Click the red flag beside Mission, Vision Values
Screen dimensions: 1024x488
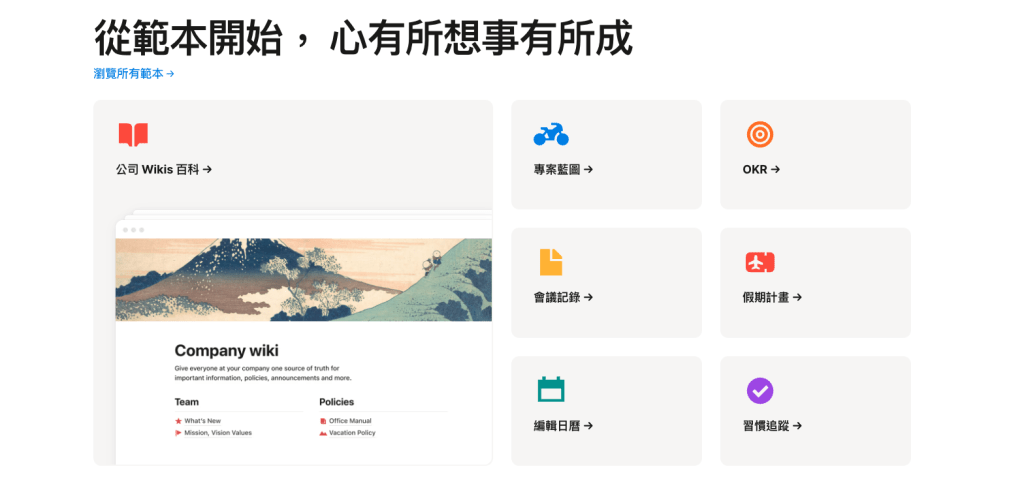click(x=178, y=432)
